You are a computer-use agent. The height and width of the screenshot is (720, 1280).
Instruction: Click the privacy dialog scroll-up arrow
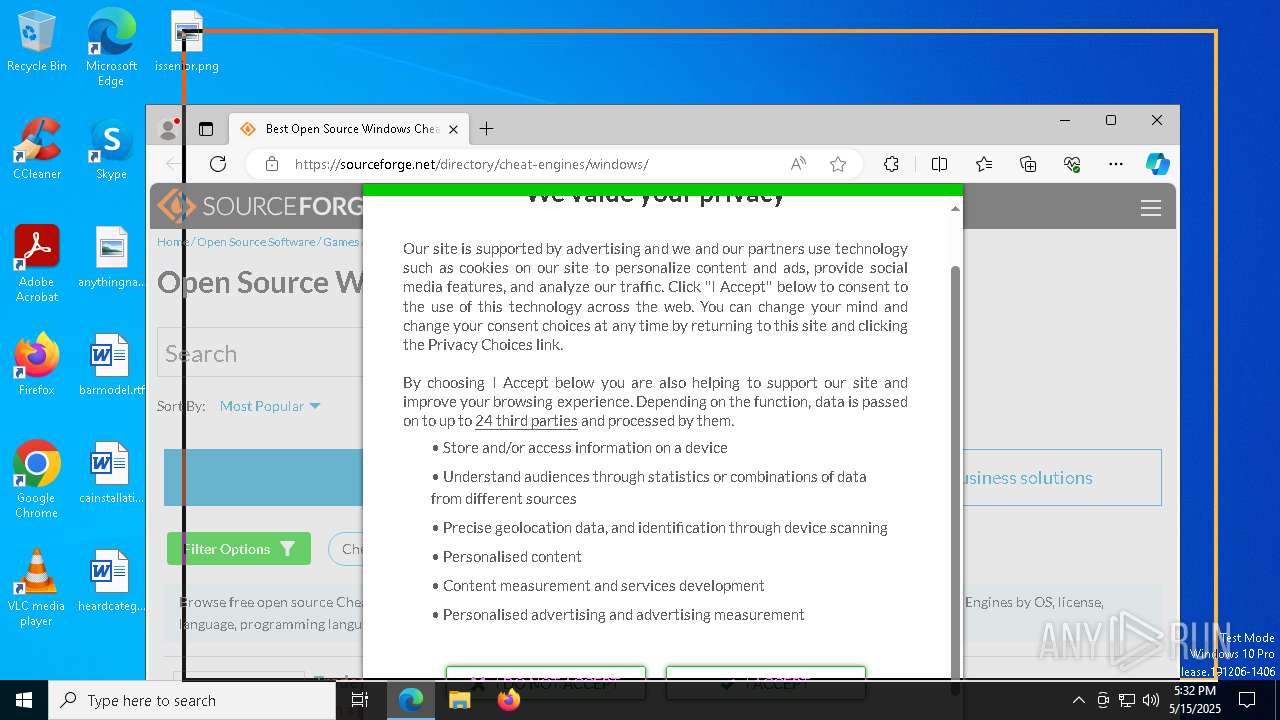955,209
